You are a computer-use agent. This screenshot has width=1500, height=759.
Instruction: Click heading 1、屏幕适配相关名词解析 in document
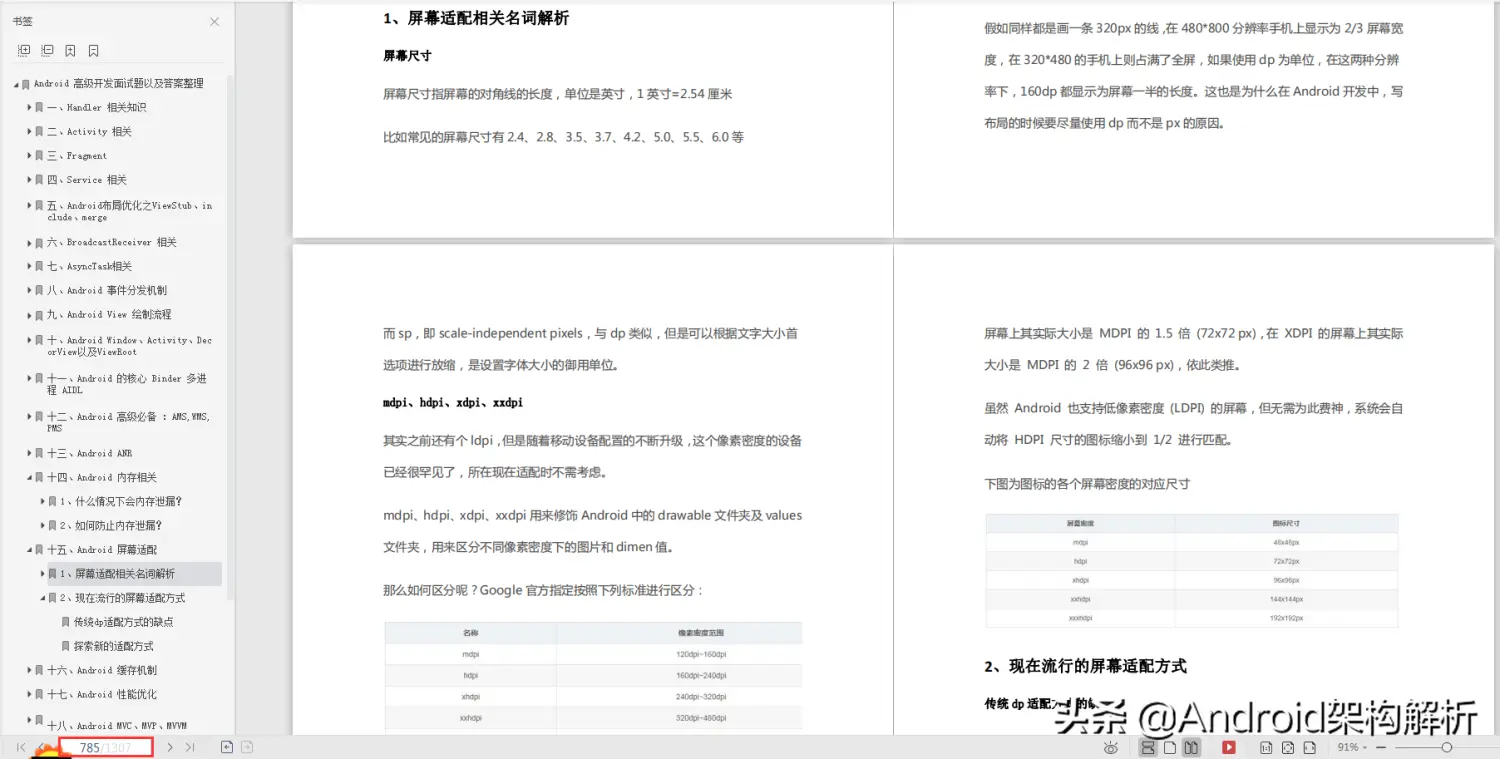[476, 17]
